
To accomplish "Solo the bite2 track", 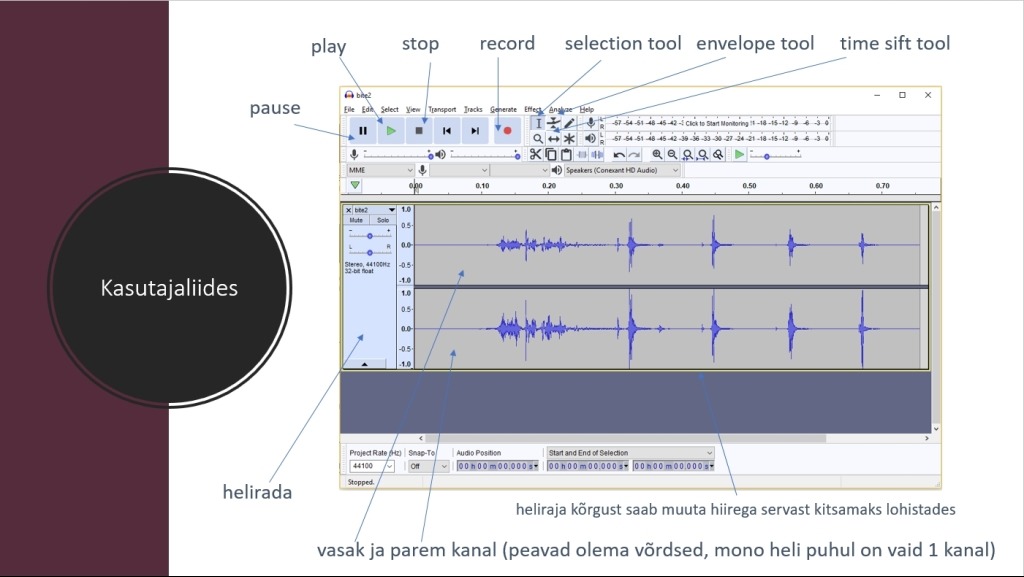I will pos(383,220).
